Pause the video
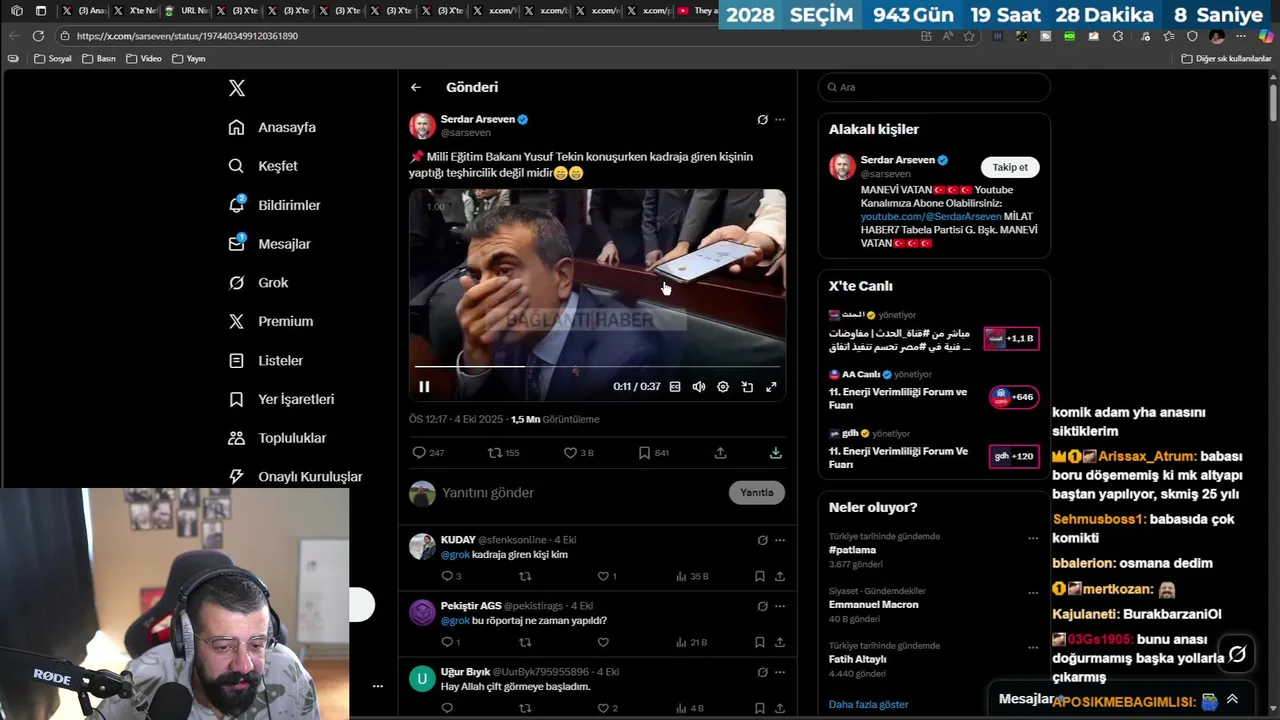Image resolution: width=1280 pixels, height=720 pixels. coord(424,387)
